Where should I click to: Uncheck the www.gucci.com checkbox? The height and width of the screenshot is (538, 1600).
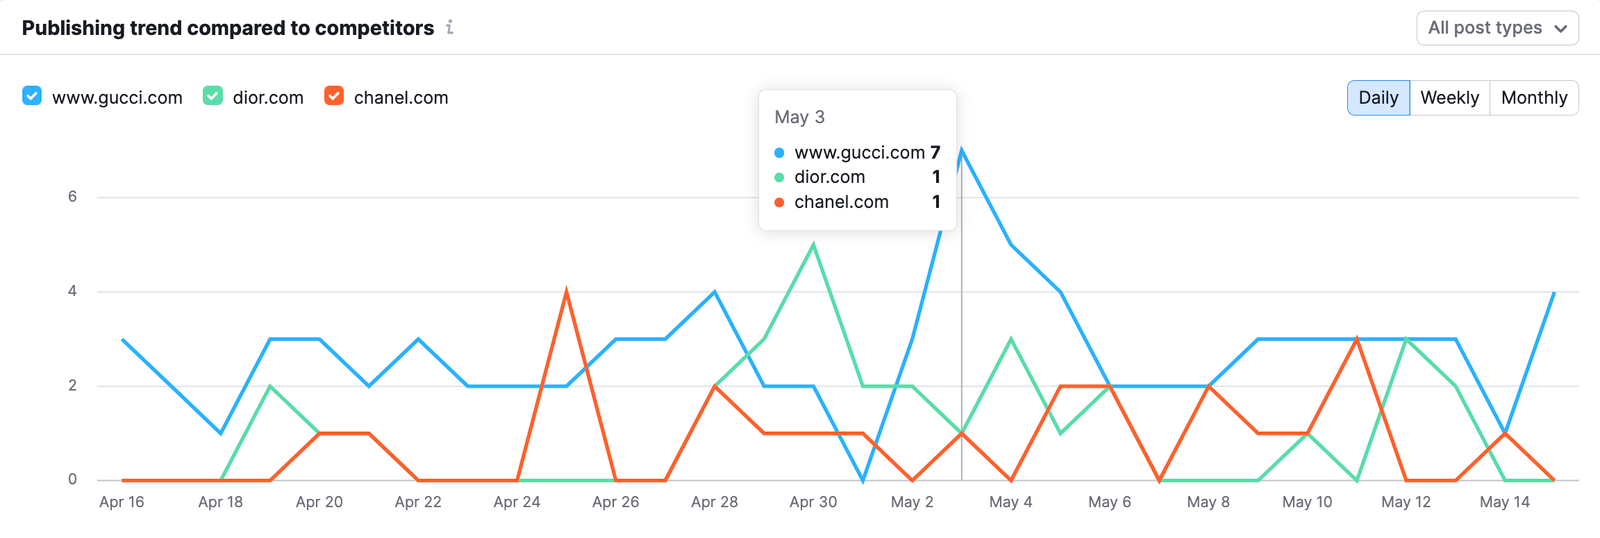32,96
